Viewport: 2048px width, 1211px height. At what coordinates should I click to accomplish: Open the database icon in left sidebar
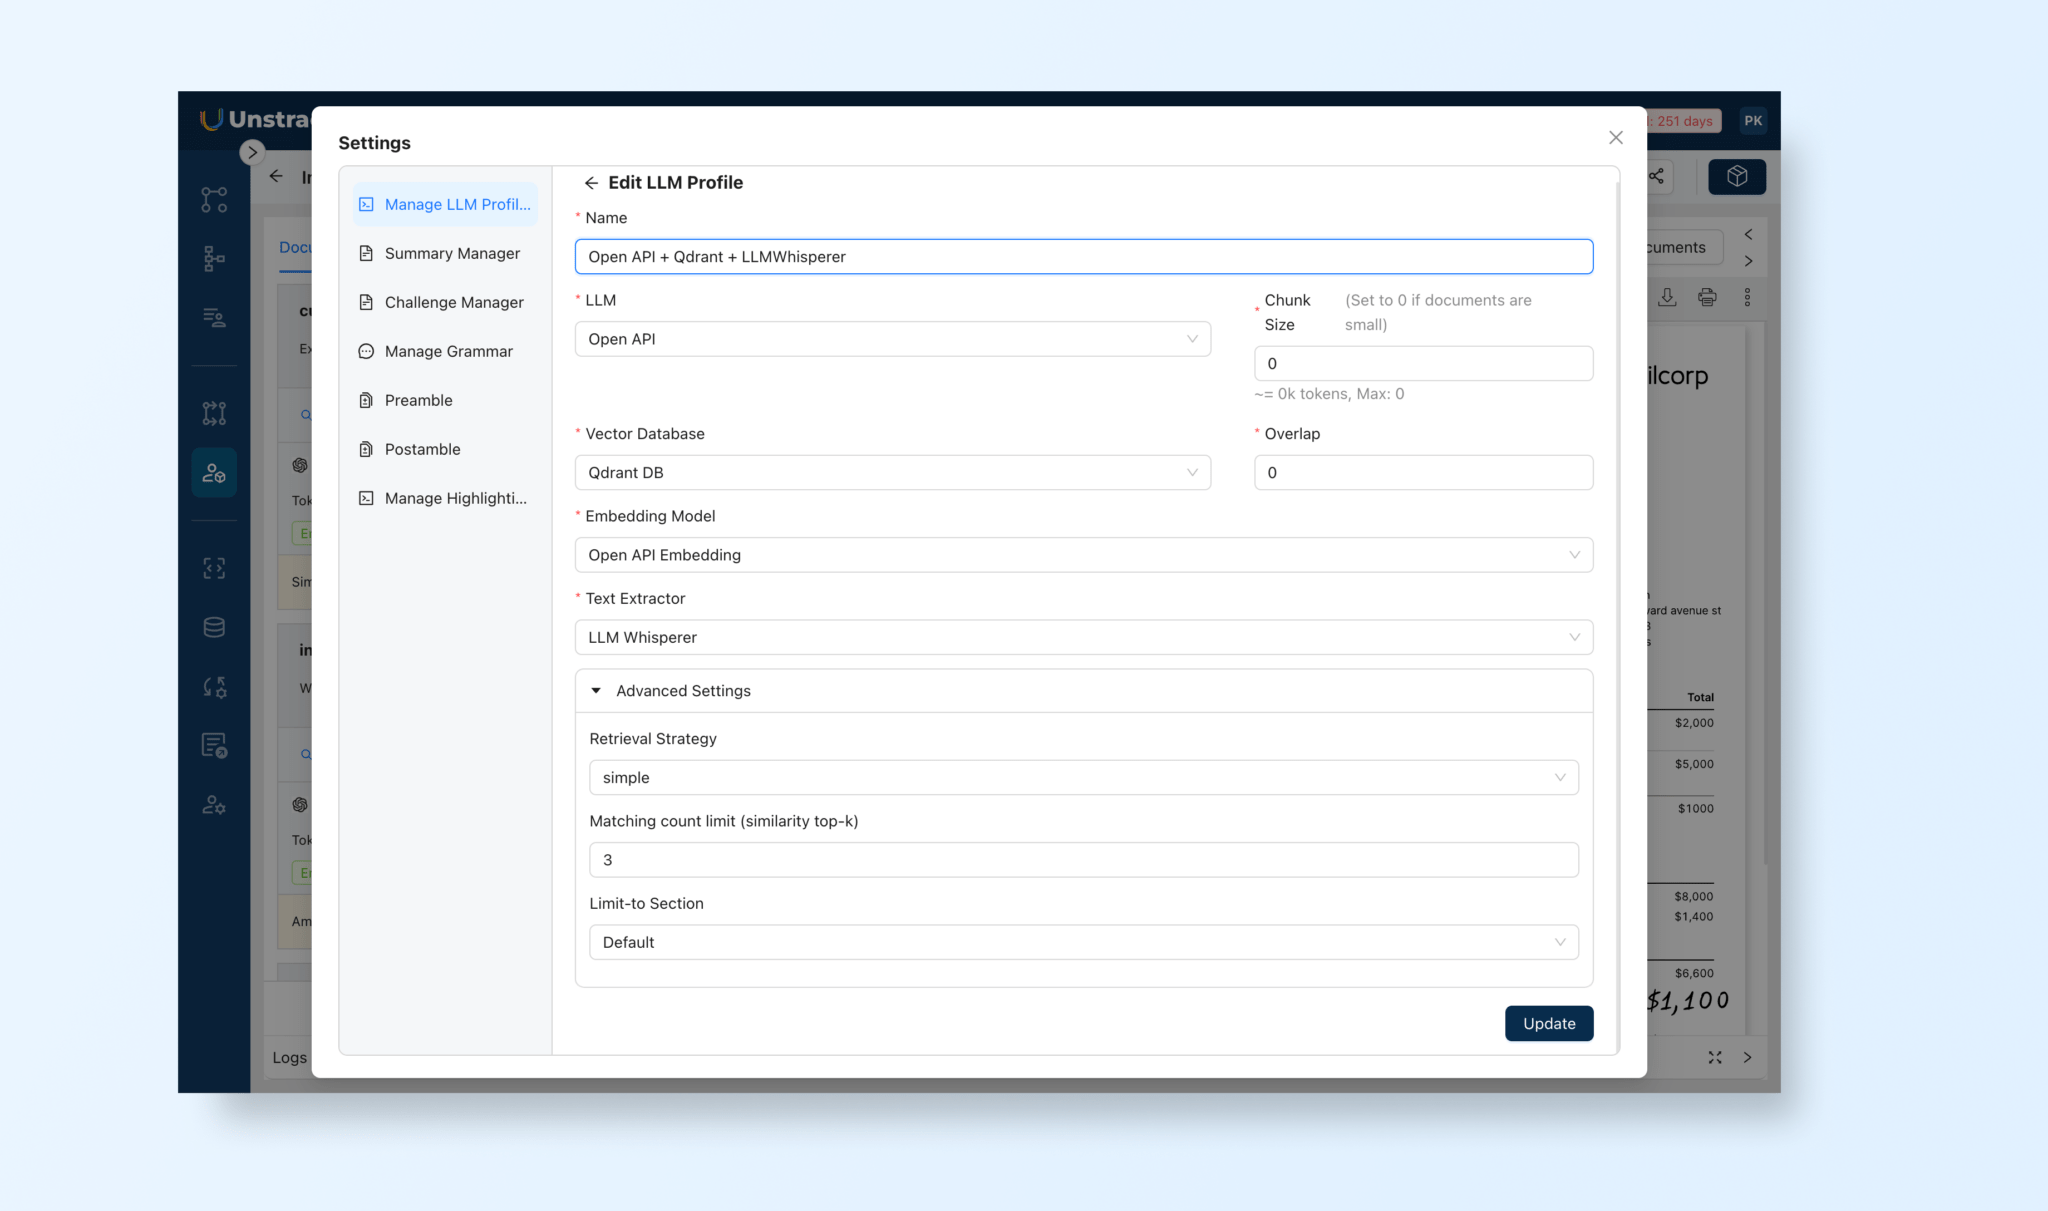point(214,627)
